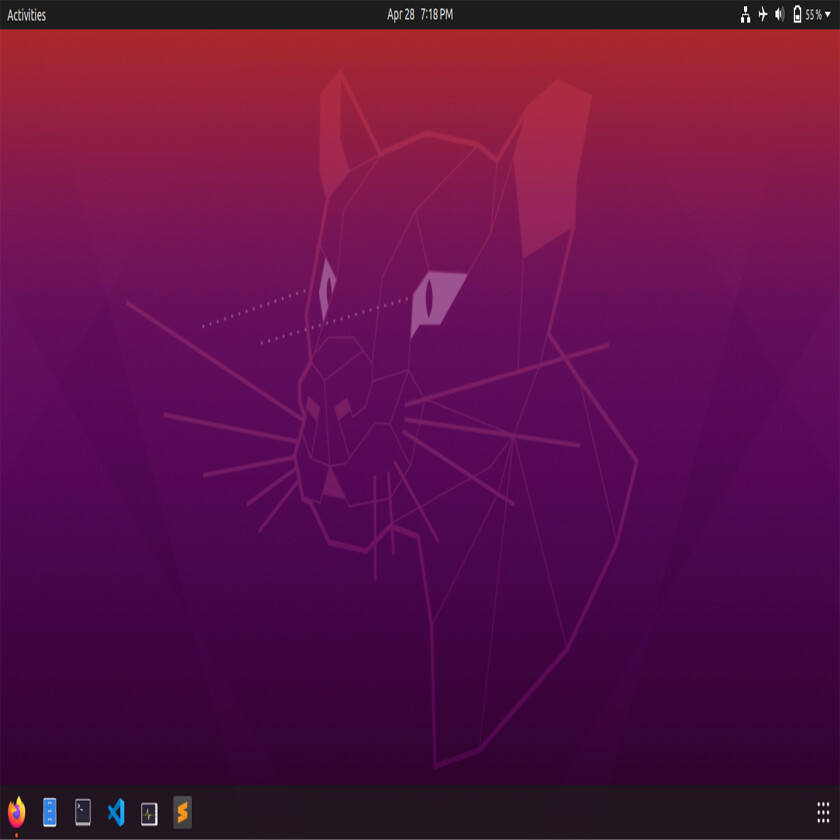This screenshot has width=840, height=840.
Task: Click the volume speaker icon
Action: tap(780, 14)
